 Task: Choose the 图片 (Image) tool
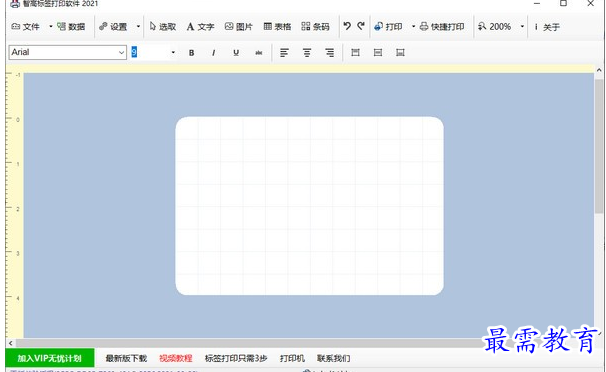point(238,27)
